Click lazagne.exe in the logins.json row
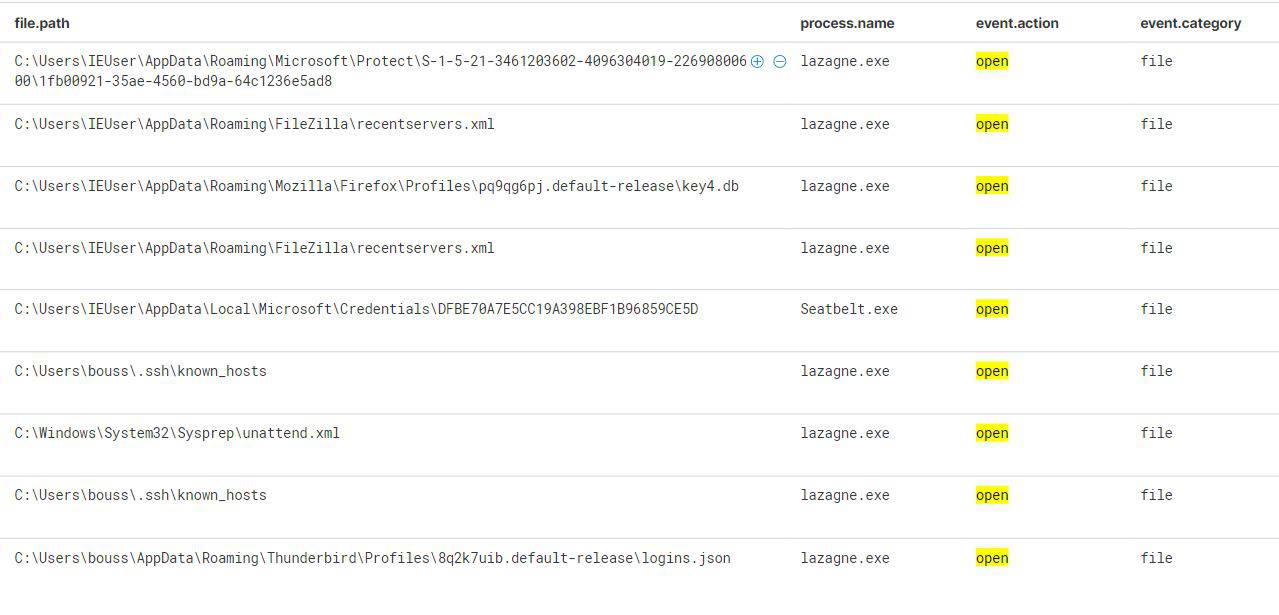 click(844, 558)
